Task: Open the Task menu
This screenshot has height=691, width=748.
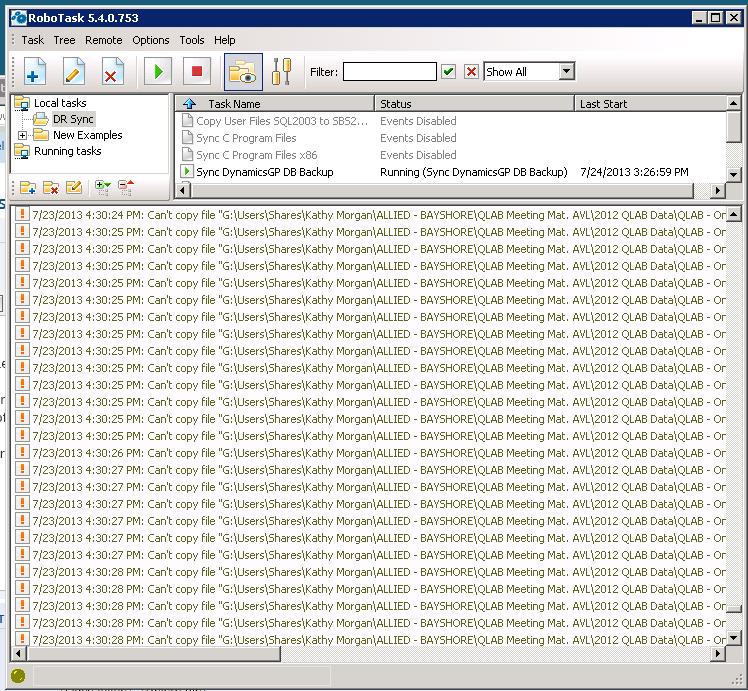Action: click(x=32, y=40)
